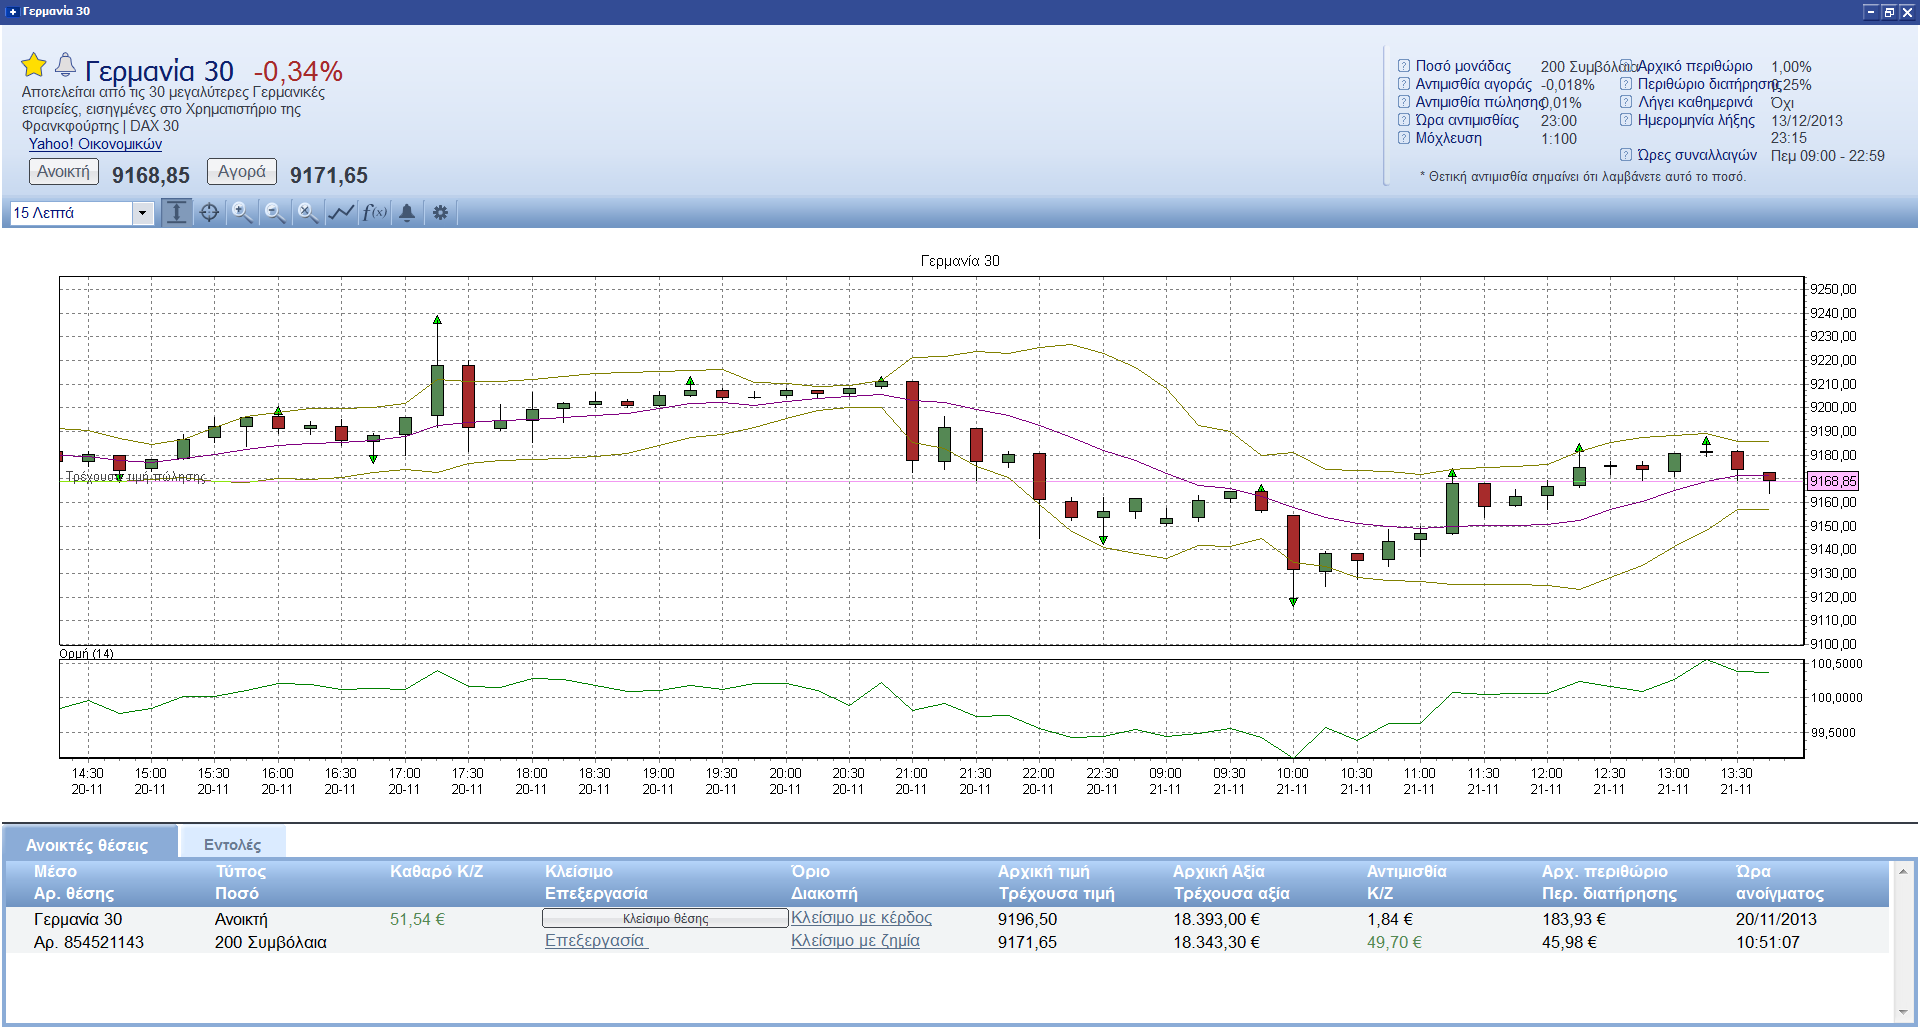The width and height of the screenshot is (1920, 1028).
Task: Click the Κλείσιμο με ζημία link
Action: 855,941
